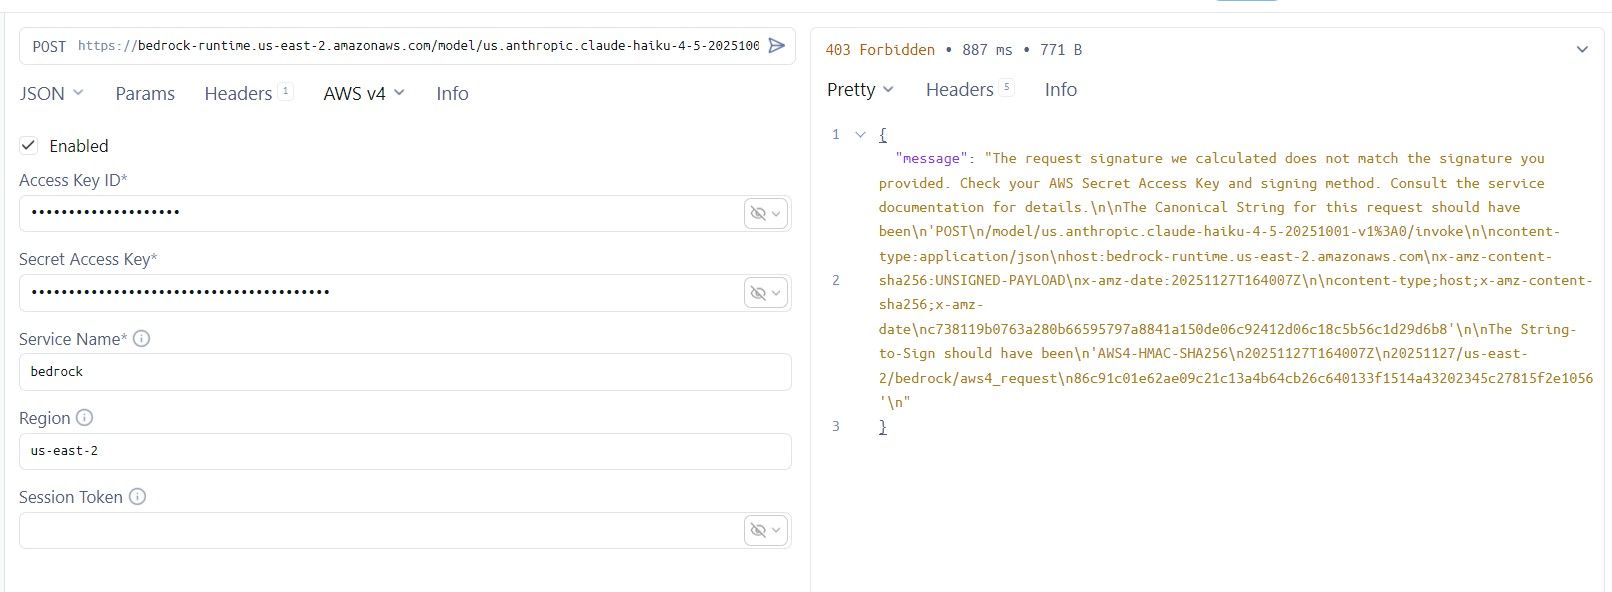Viewport: 1612px width, 592px height.
Task: Open the JSON body type dropdown
Action: [x=51, y=93]
